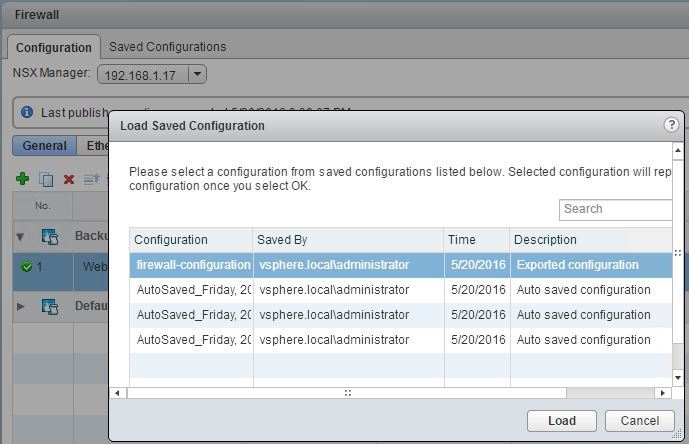Click the move rule up icon
The height and width of the screenshot is (444, 689).
coord(91,179)
